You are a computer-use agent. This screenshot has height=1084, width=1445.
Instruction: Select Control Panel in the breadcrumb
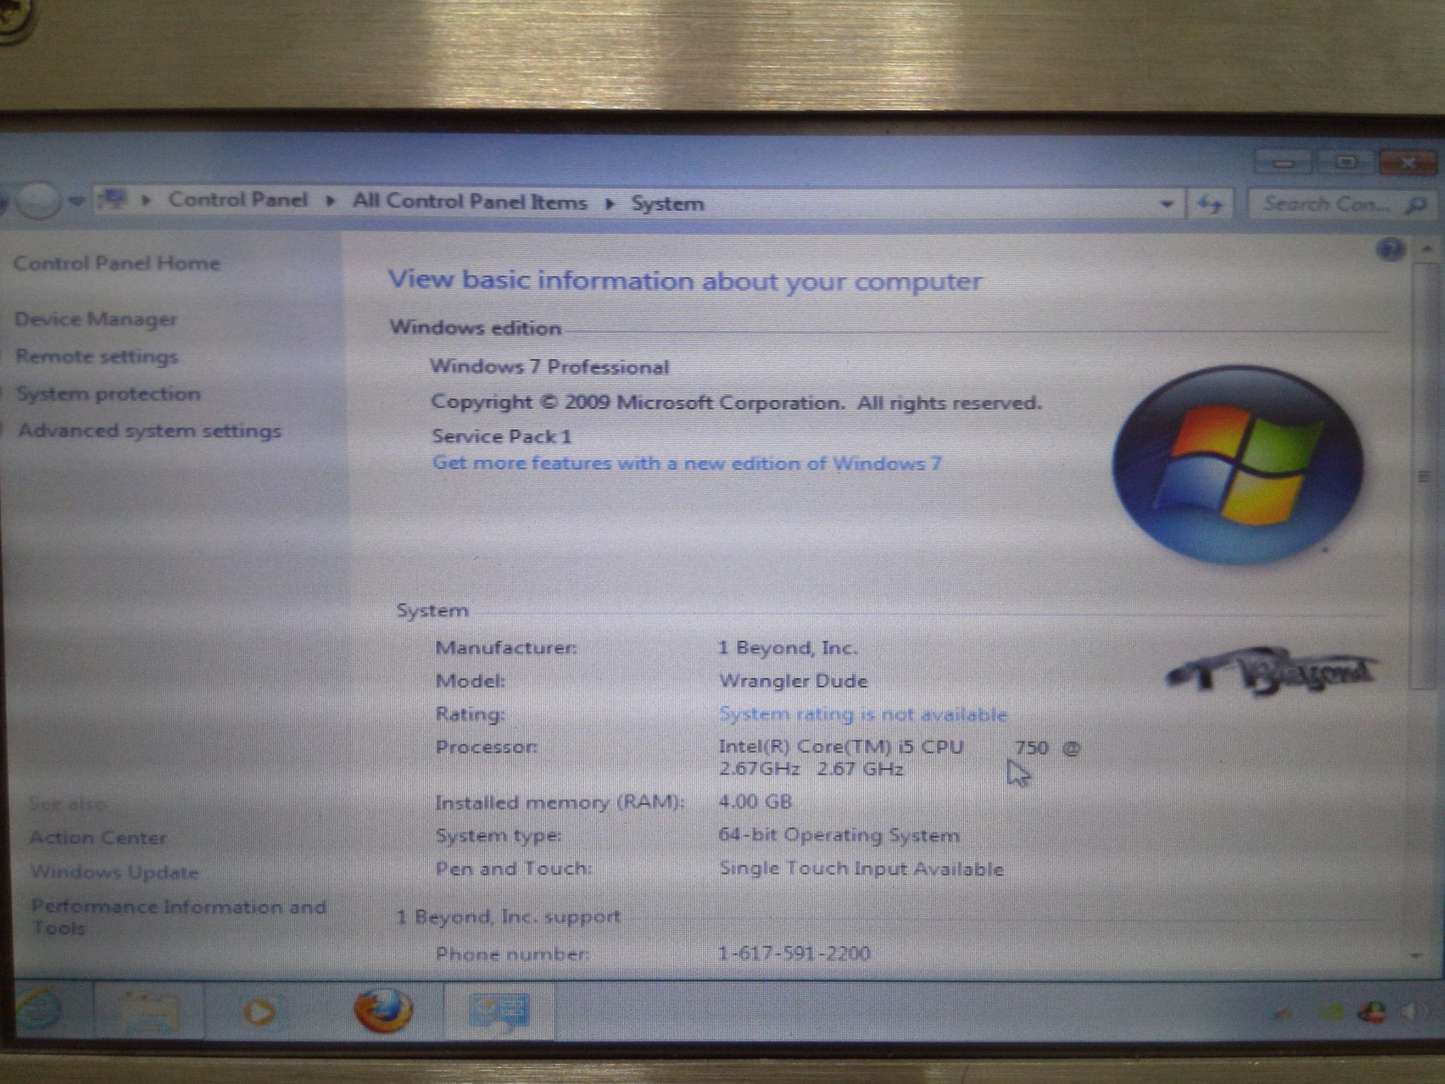tap(237, 200)
